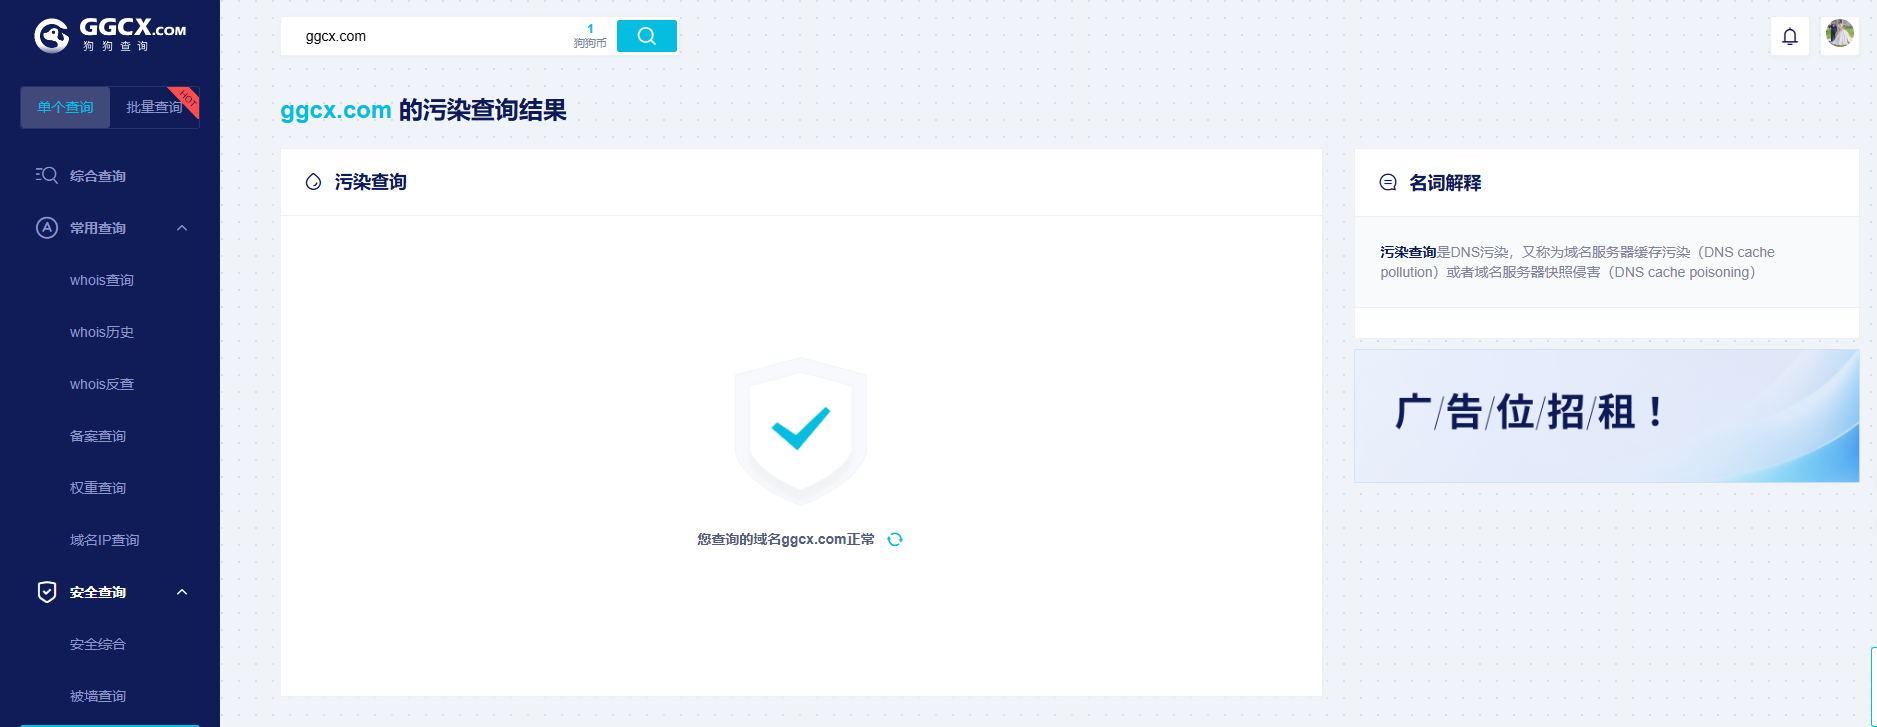Click the 综合查询 sidebar icon

click(47, 175)
